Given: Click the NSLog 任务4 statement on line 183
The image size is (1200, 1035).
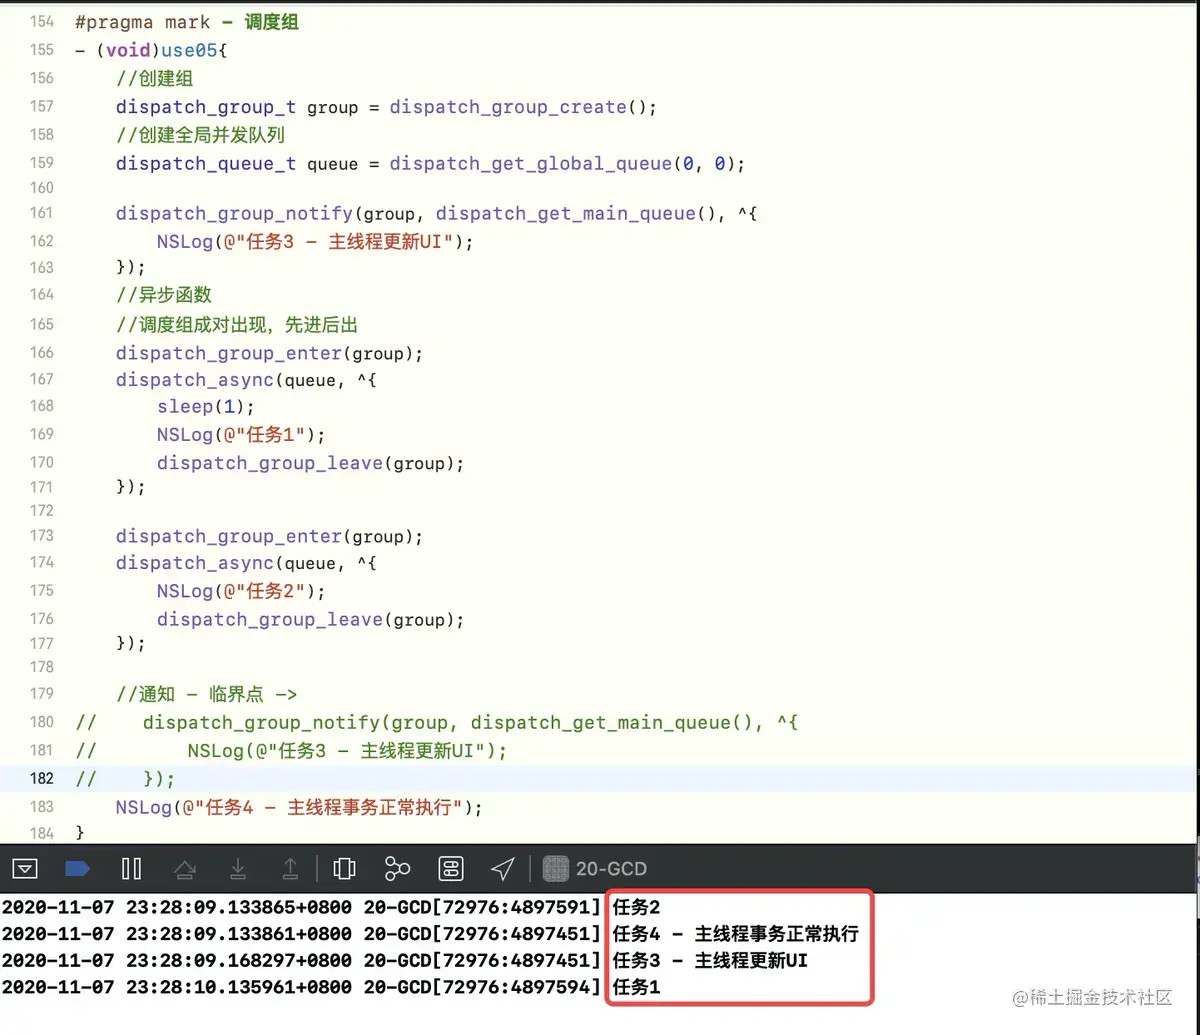Looking at the screenshot, I should pos(299,807).
